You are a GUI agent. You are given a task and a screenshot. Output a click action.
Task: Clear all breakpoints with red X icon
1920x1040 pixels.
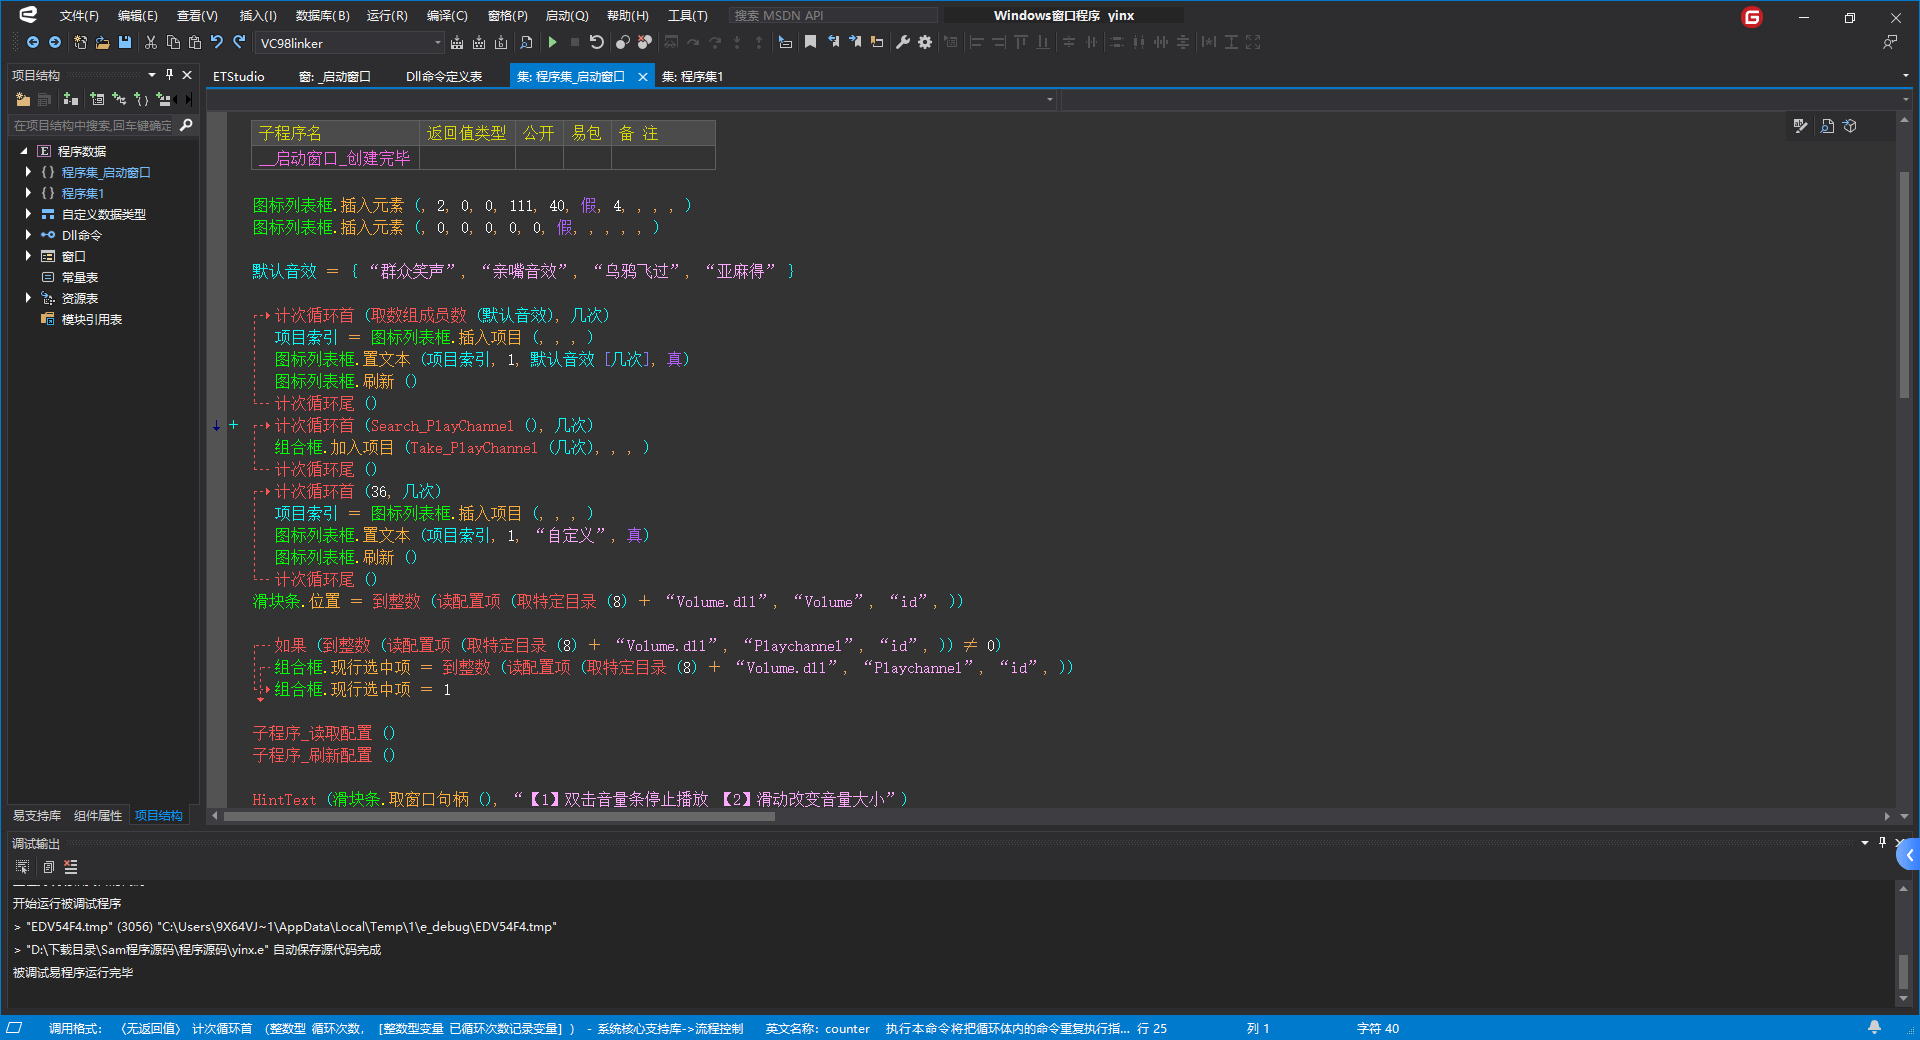[645, 42]
